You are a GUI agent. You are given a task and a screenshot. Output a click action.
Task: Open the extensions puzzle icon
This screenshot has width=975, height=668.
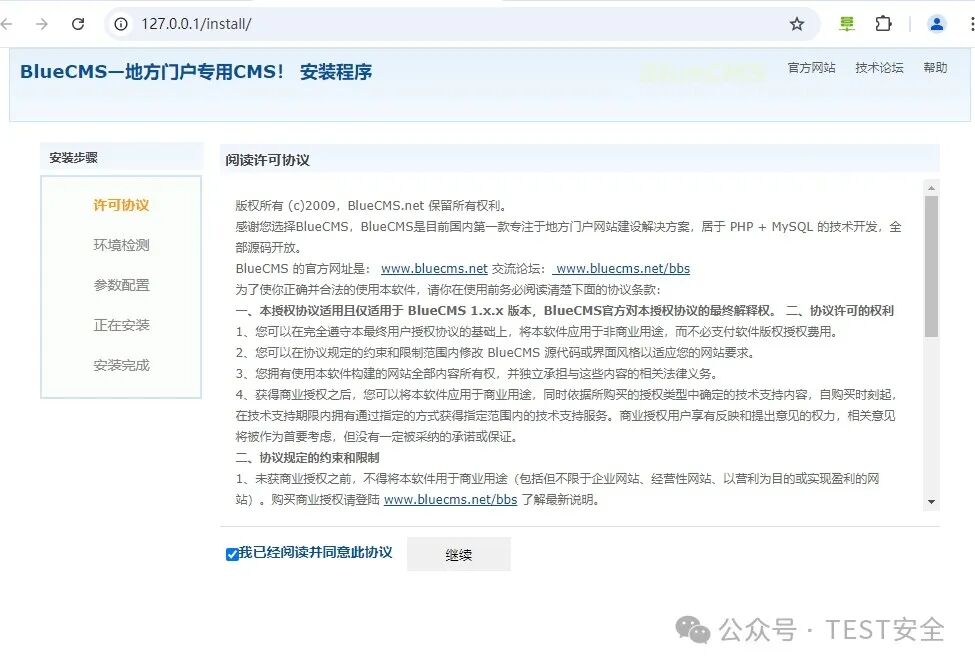pos(883,24)
